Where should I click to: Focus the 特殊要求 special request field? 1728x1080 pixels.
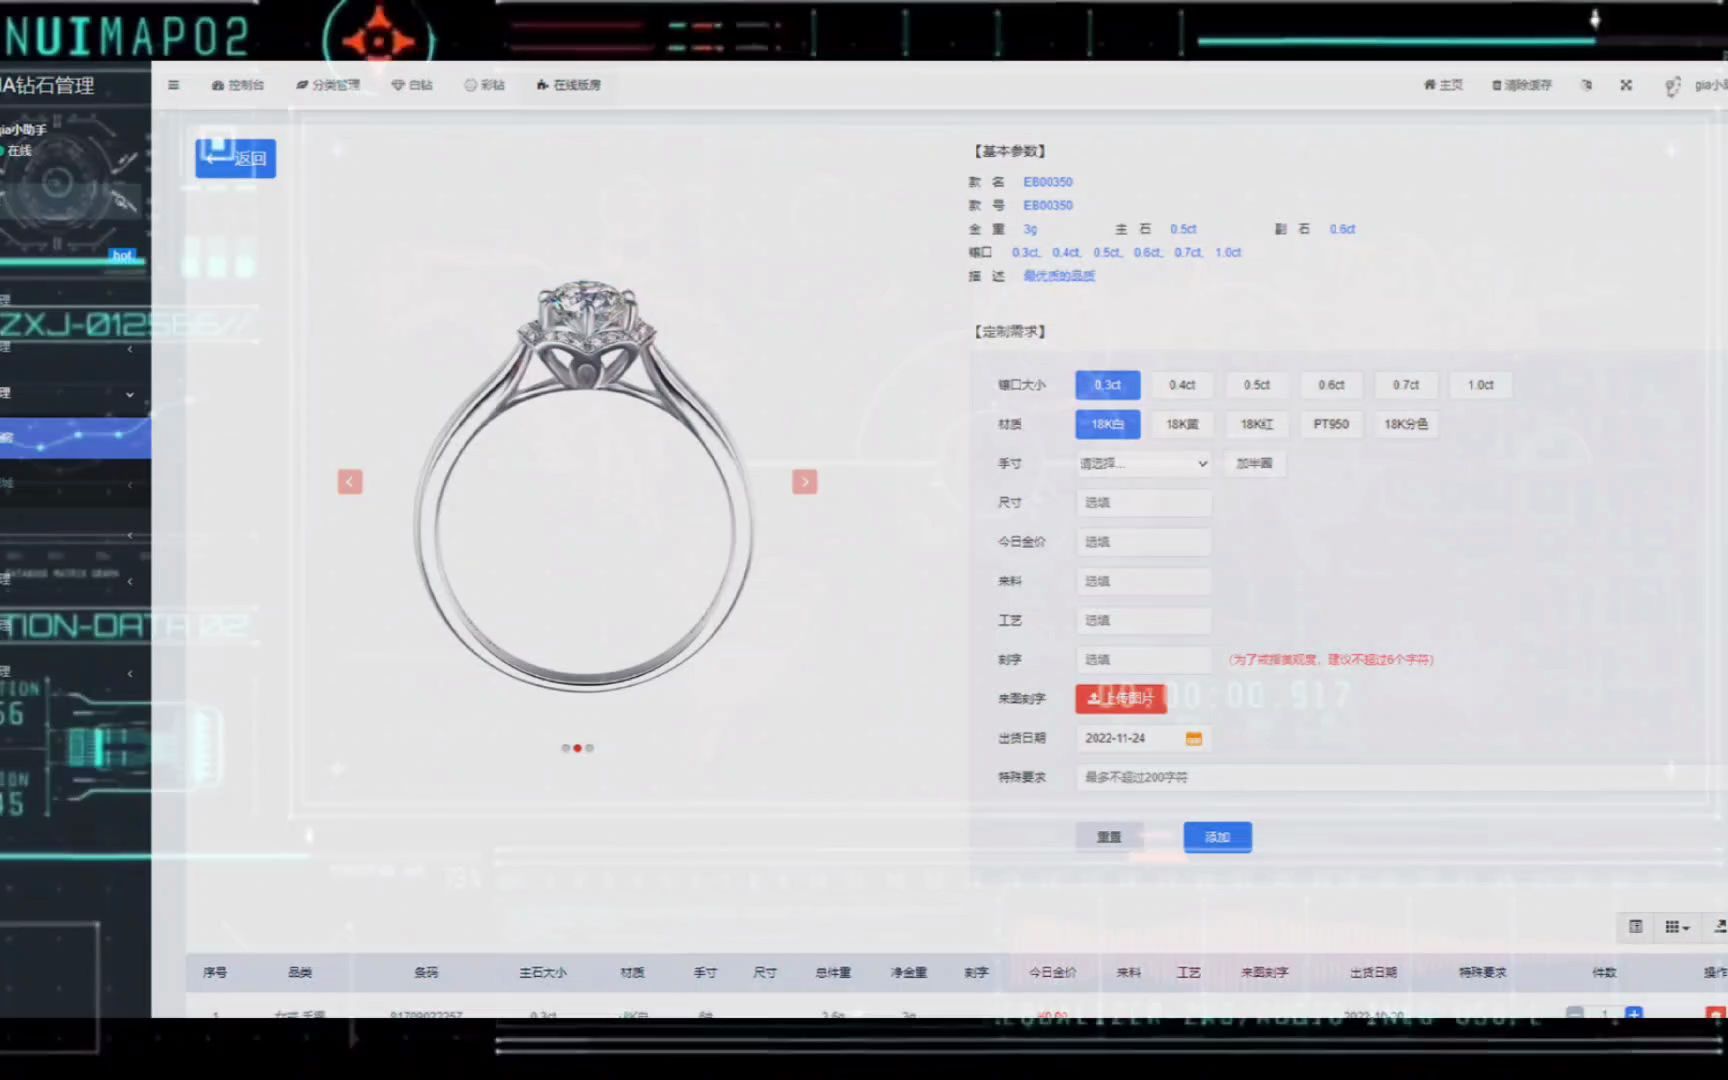(1400, 777)
